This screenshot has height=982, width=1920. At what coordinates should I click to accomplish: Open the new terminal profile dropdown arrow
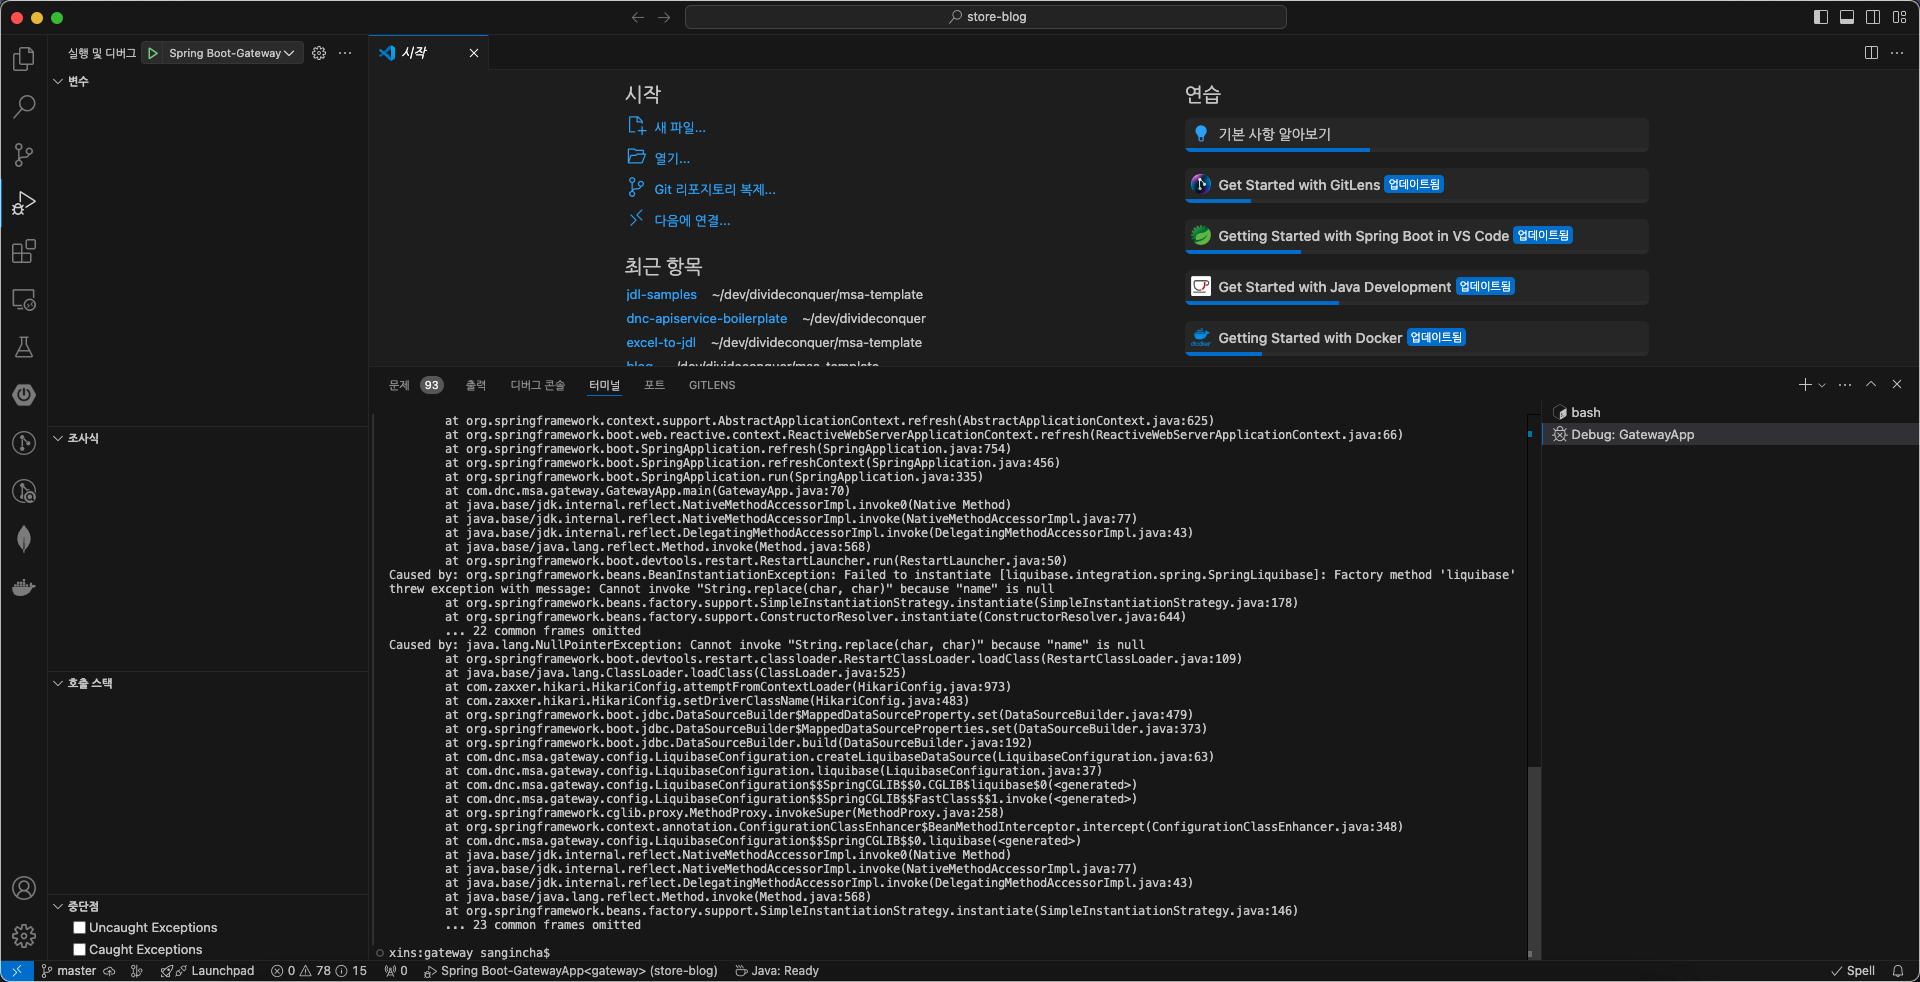[x=1822, y=385]
